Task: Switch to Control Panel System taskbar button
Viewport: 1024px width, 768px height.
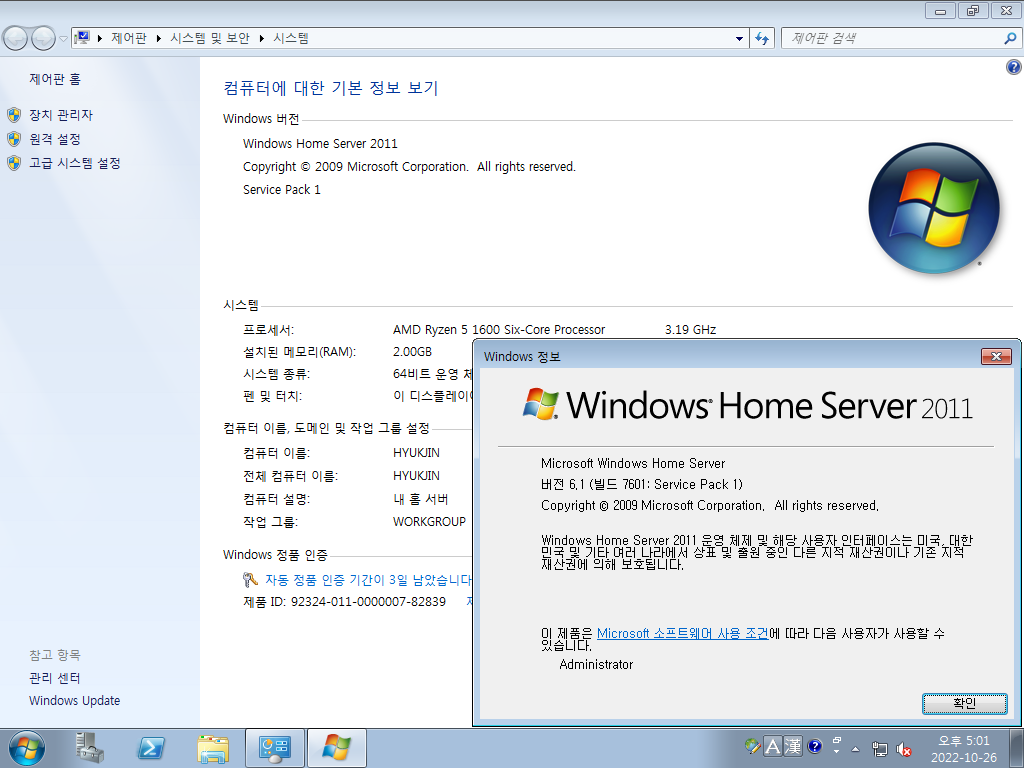Action: click(x=274, y=748)
